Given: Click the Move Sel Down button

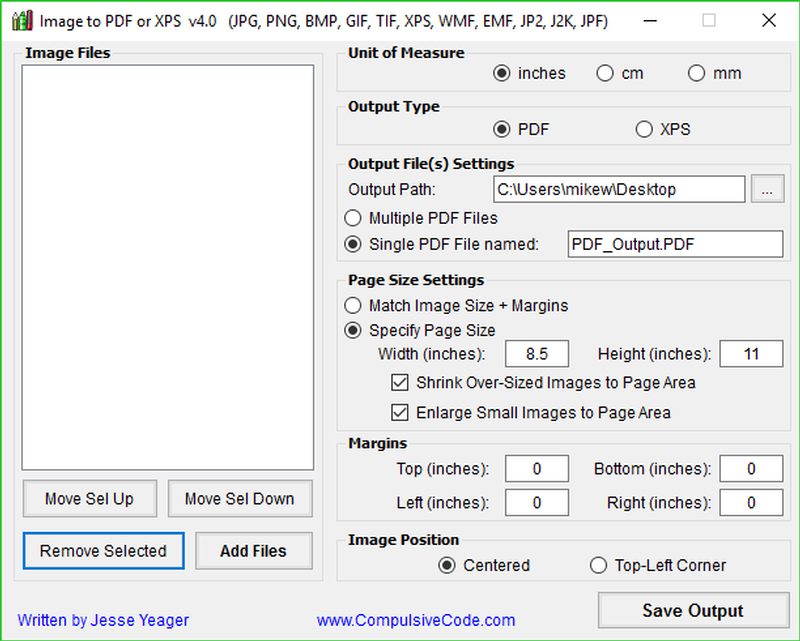Looking at the screenshot, I should pyautogui.click(x=240, y=499).
